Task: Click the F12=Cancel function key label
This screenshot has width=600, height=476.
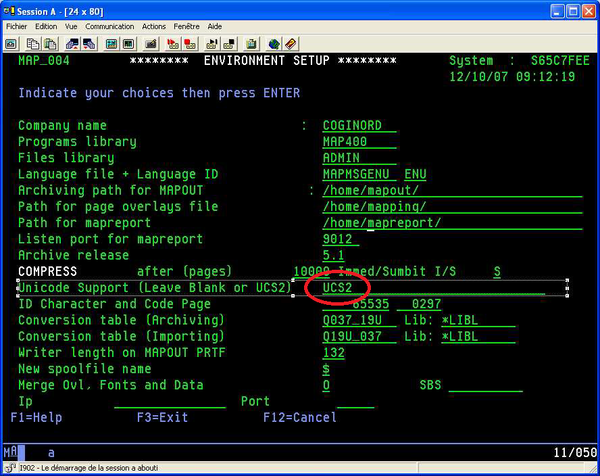Action: [x=300, y=417]
